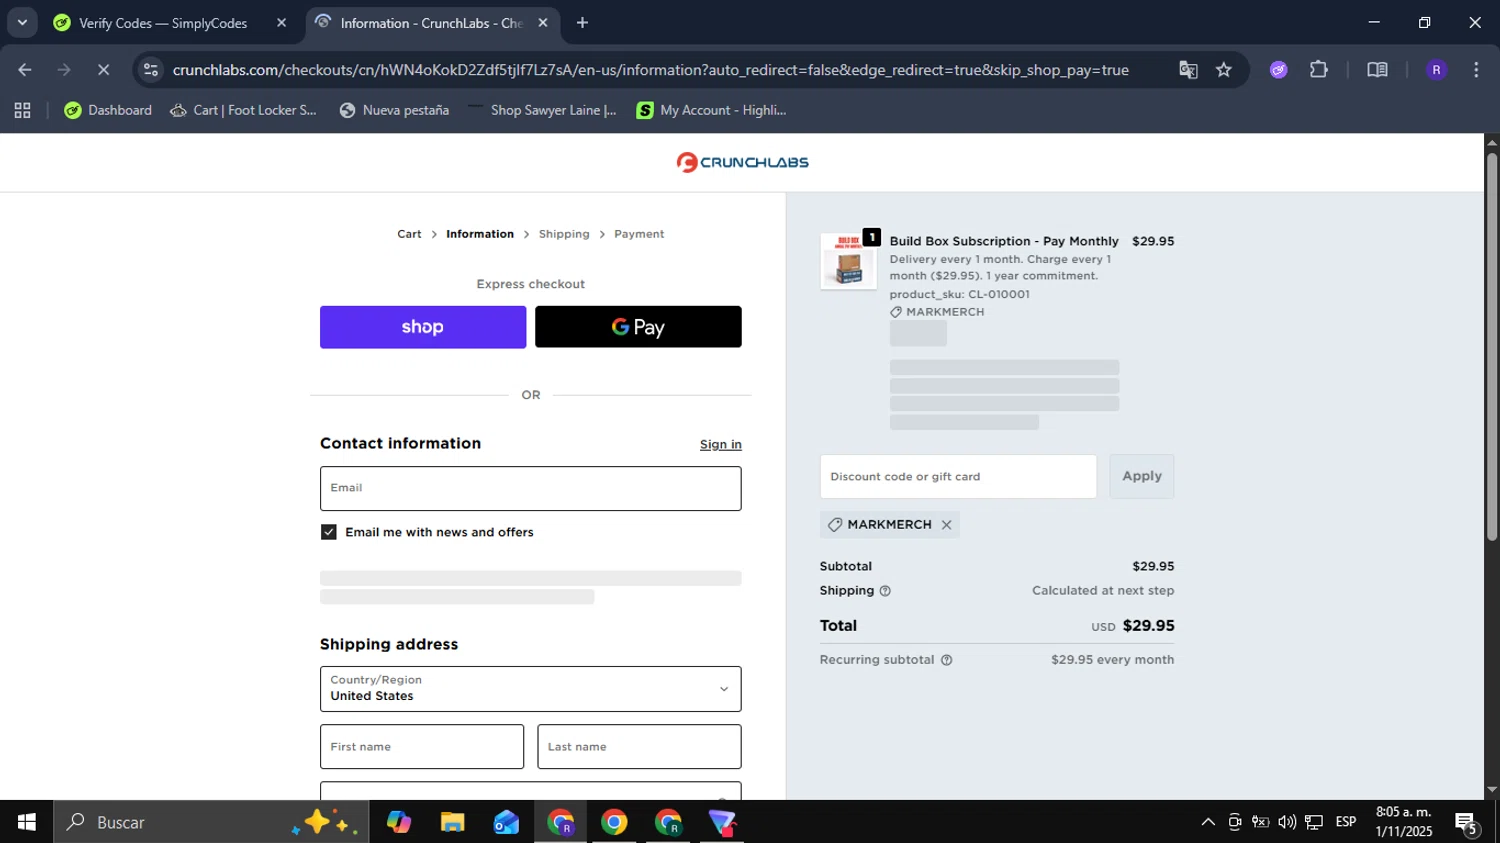Viewport: 1500px width, 843px height.
Task: Click the CrunchLabs logo
Action: coord(742,162)
